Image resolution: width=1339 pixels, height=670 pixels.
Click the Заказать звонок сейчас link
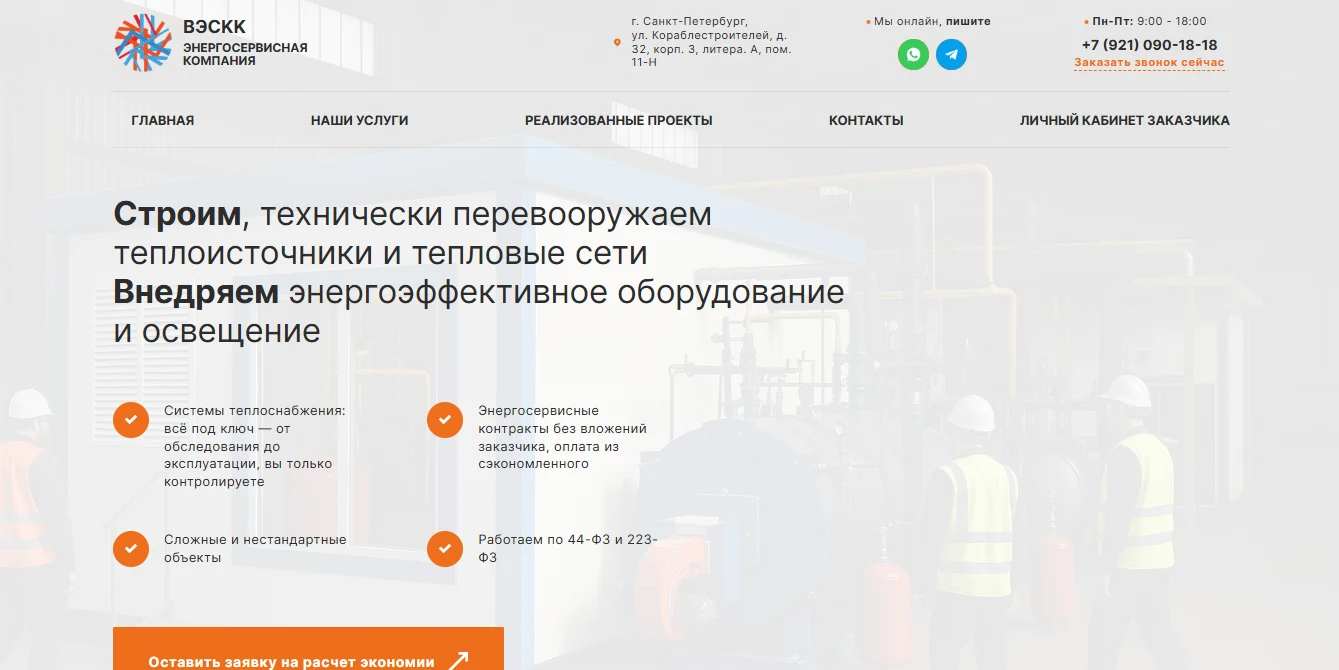coord(1149,62)
